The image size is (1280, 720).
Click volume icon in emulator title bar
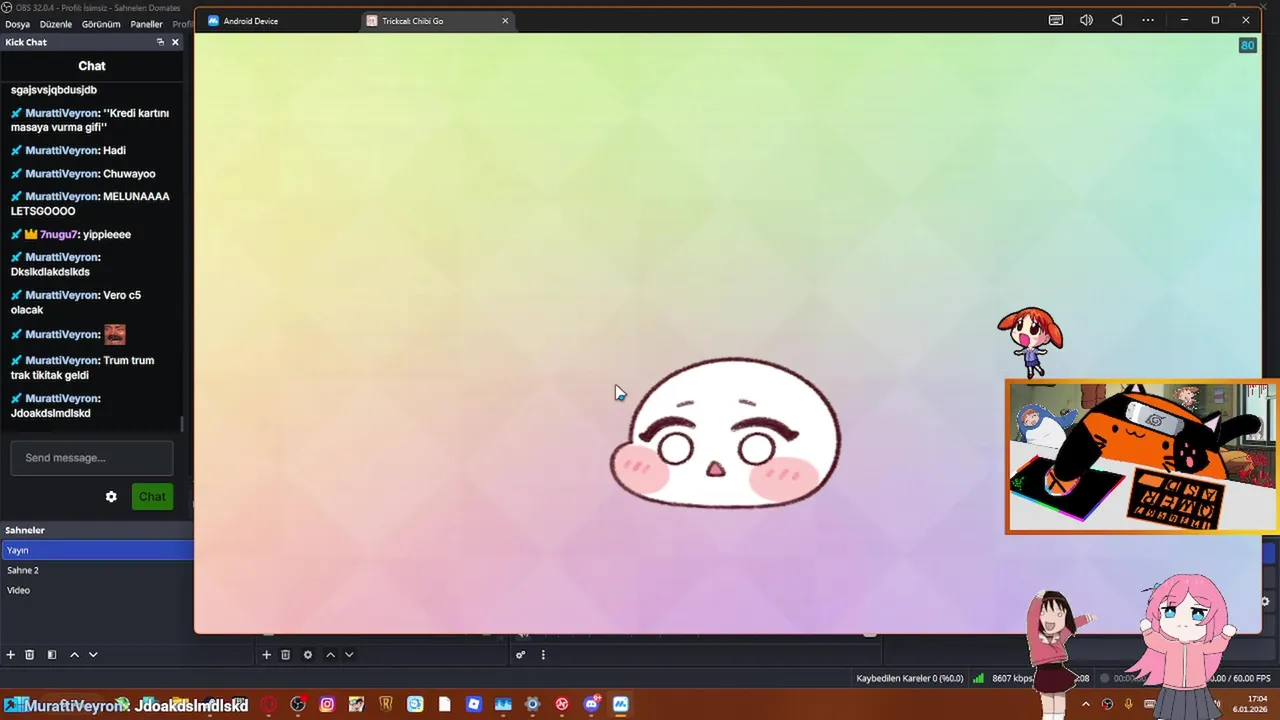click(1086, 20)
